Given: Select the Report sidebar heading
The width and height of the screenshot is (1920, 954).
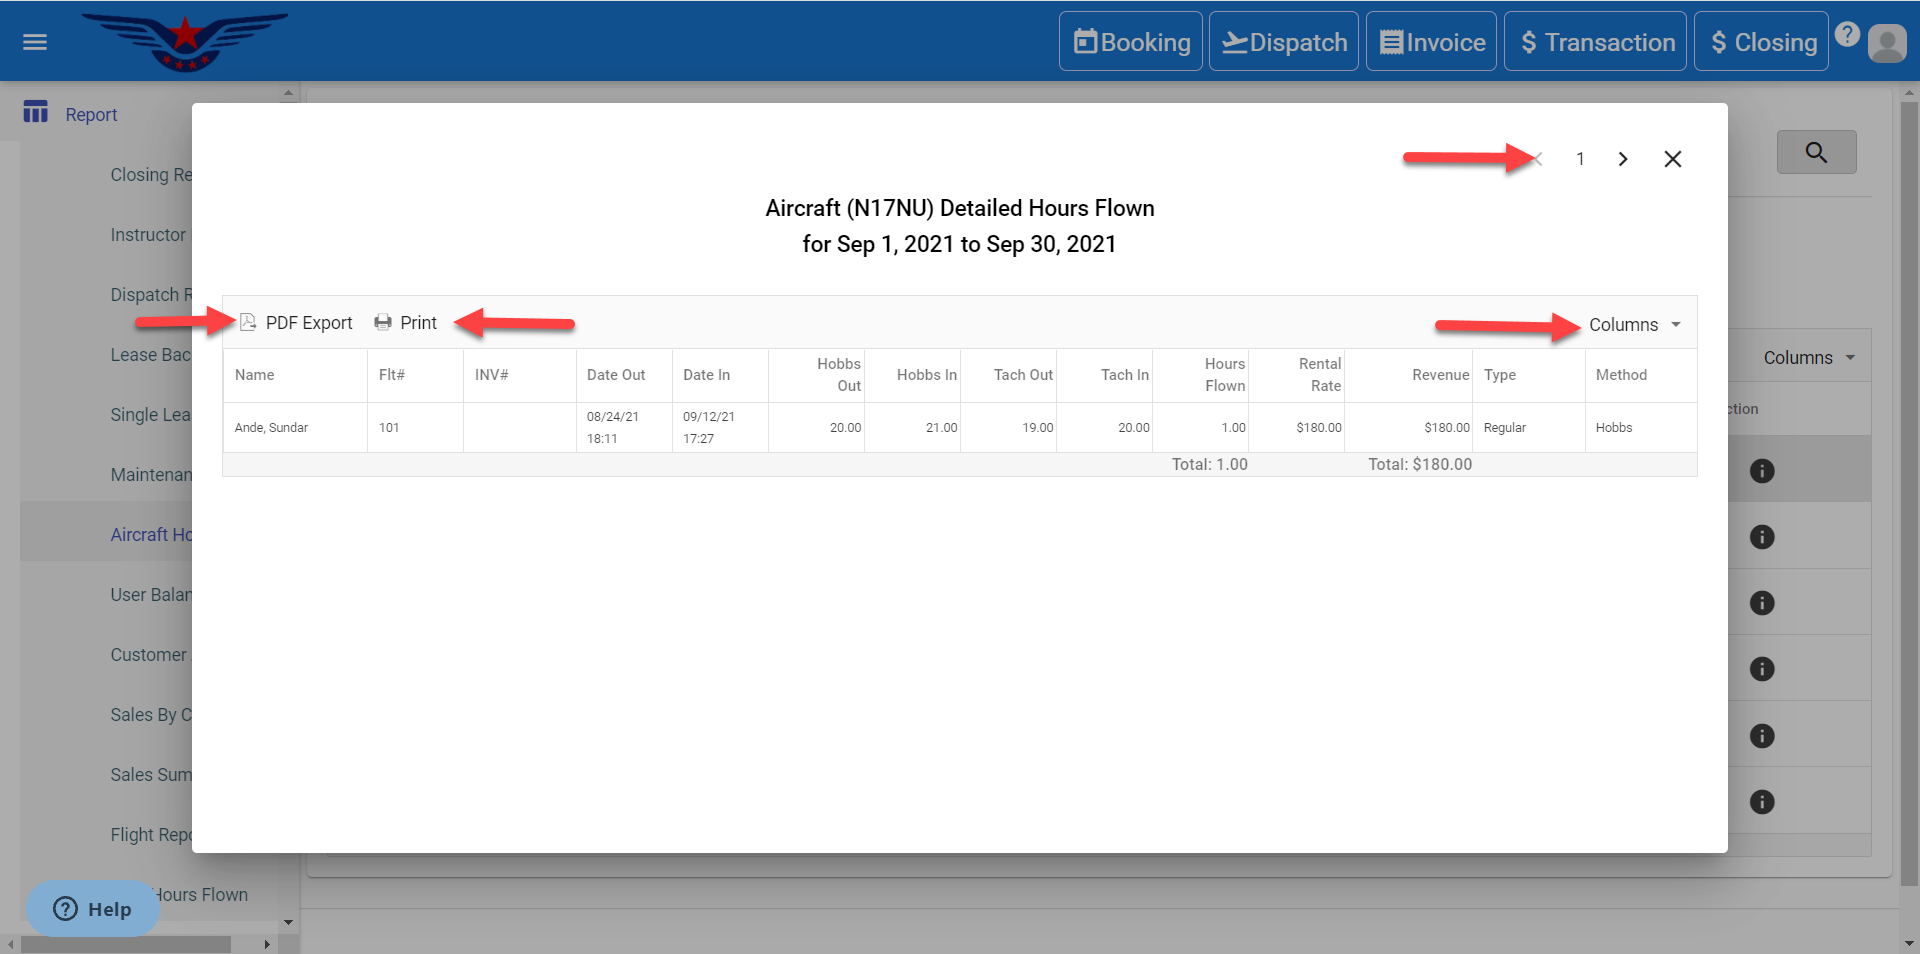Looking at the screenshot, I should (x=91, y=115).
